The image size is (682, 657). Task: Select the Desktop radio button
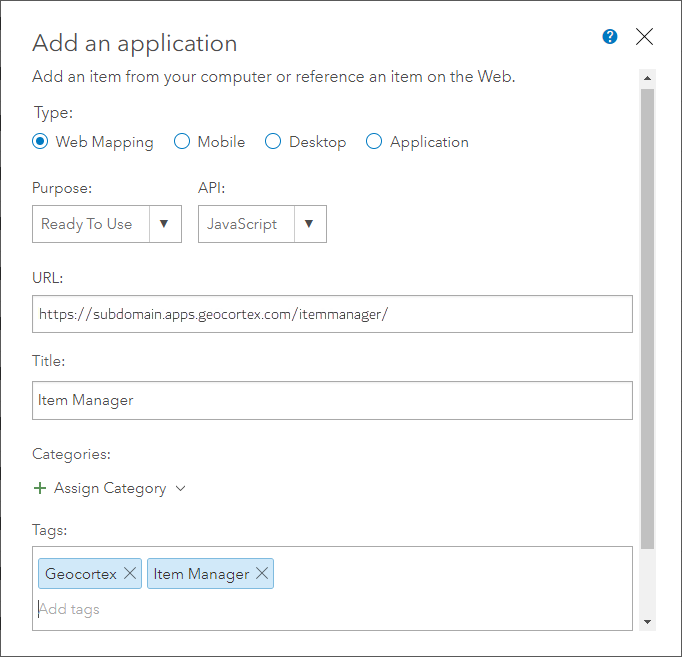coord(273,141)
